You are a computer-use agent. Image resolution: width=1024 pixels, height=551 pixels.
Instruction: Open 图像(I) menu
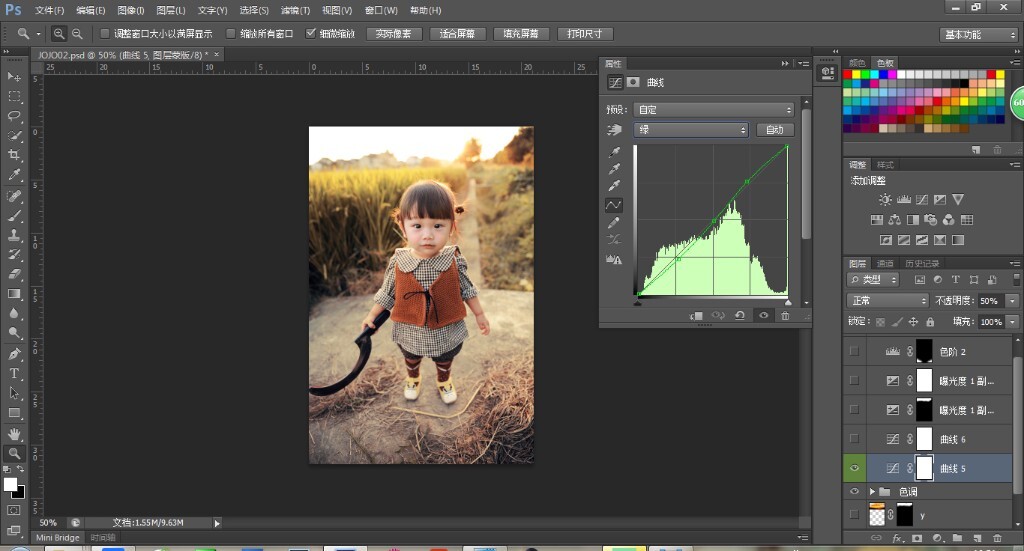pos(131,10)
